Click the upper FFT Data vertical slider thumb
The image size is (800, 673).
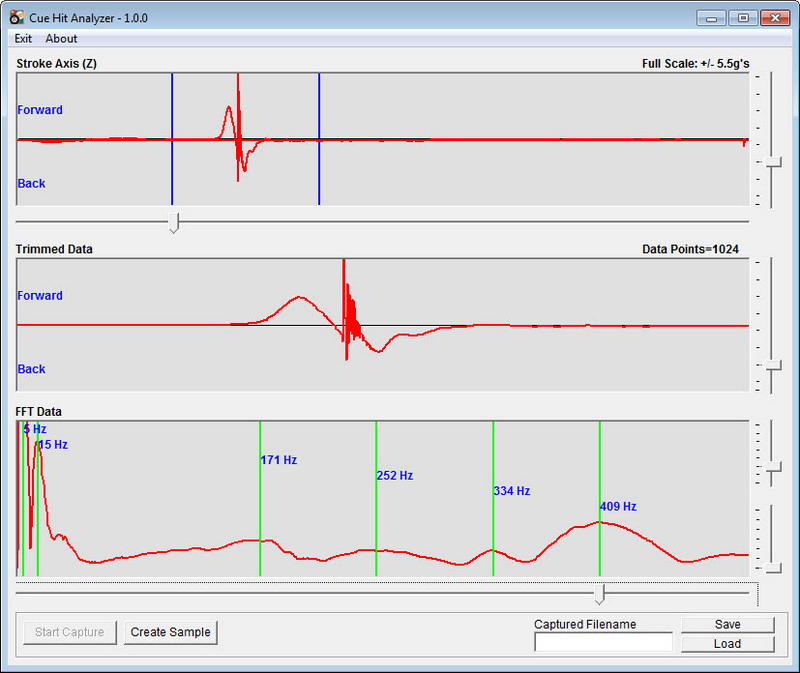click(773, 467)
